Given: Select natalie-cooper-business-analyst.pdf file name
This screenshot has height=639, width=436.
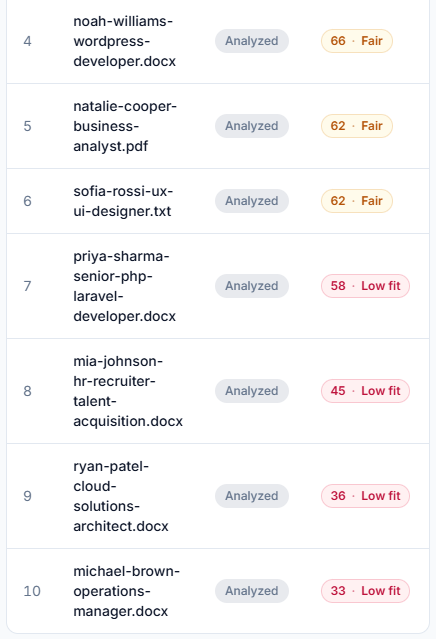Looking at the screenshot, I should [x=125, y=126].
